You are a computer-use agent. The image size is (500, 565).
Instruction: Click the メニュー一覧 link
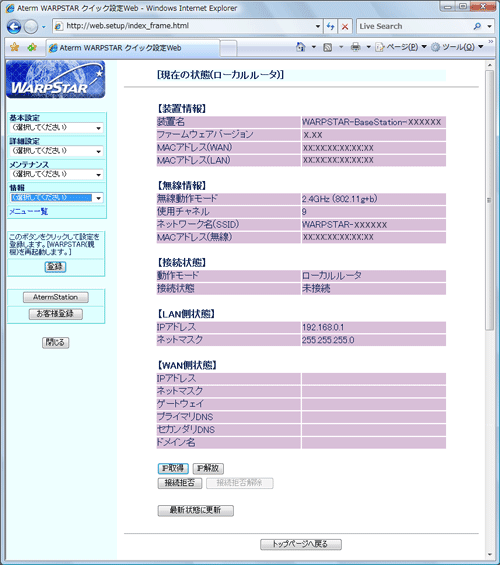pyautogui.click(x=28, y=212)
